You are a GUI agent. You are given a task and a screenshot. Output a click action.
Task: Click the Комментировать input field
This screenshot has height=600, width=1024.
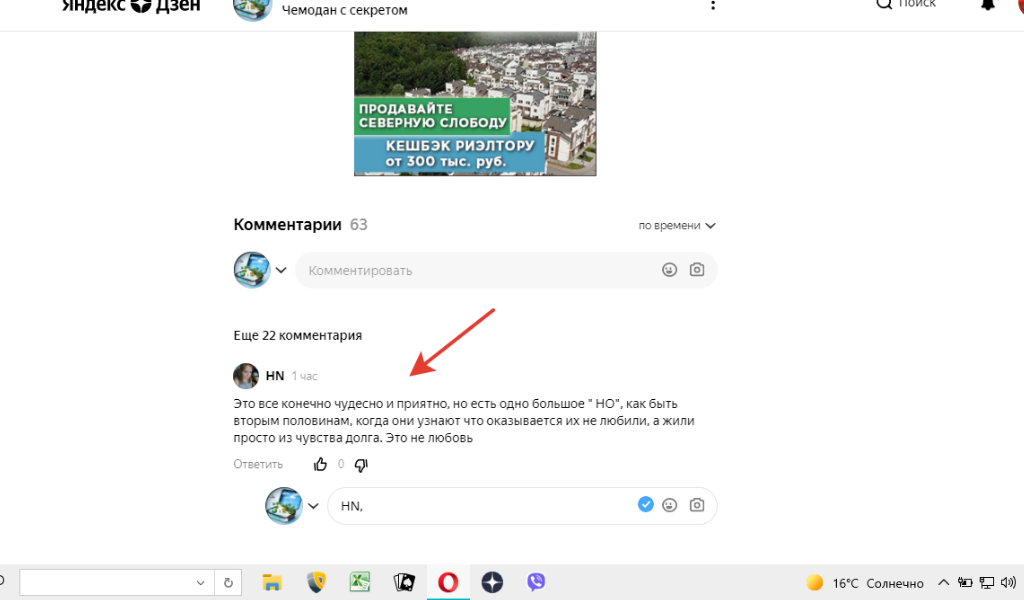click(506, 270)
